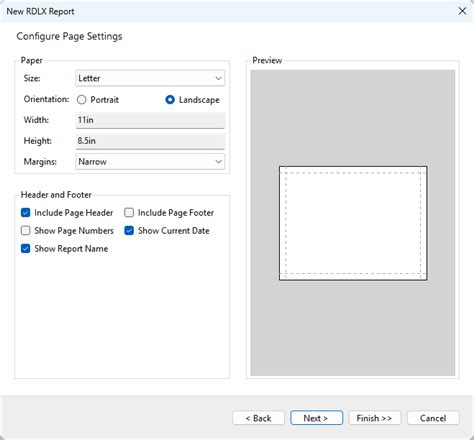The width and height of the screenshot is (474, 440).
Task: Click the landscape page preview thumbnail
Action: 353,223
